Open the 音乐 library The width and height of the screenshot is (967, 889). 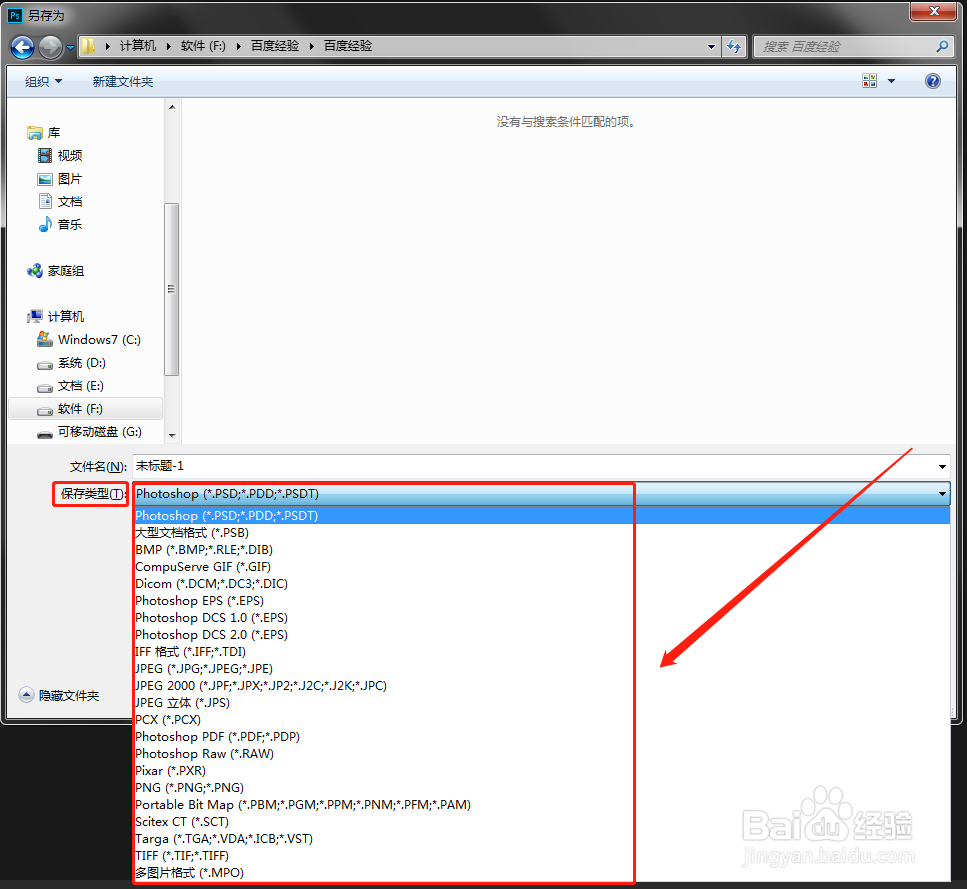pos(60,224)
